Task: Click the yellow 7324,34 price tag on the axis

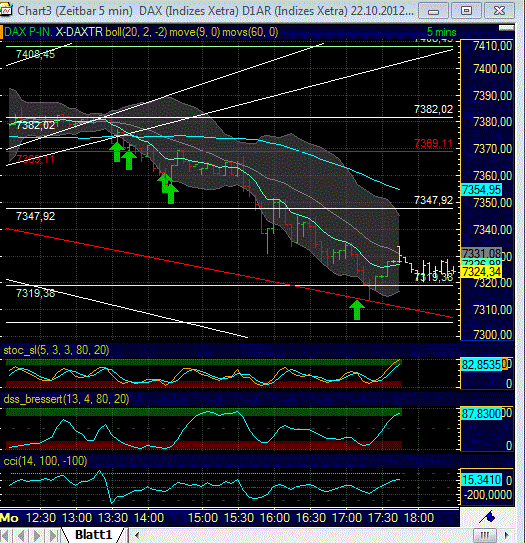Action: 481,272
